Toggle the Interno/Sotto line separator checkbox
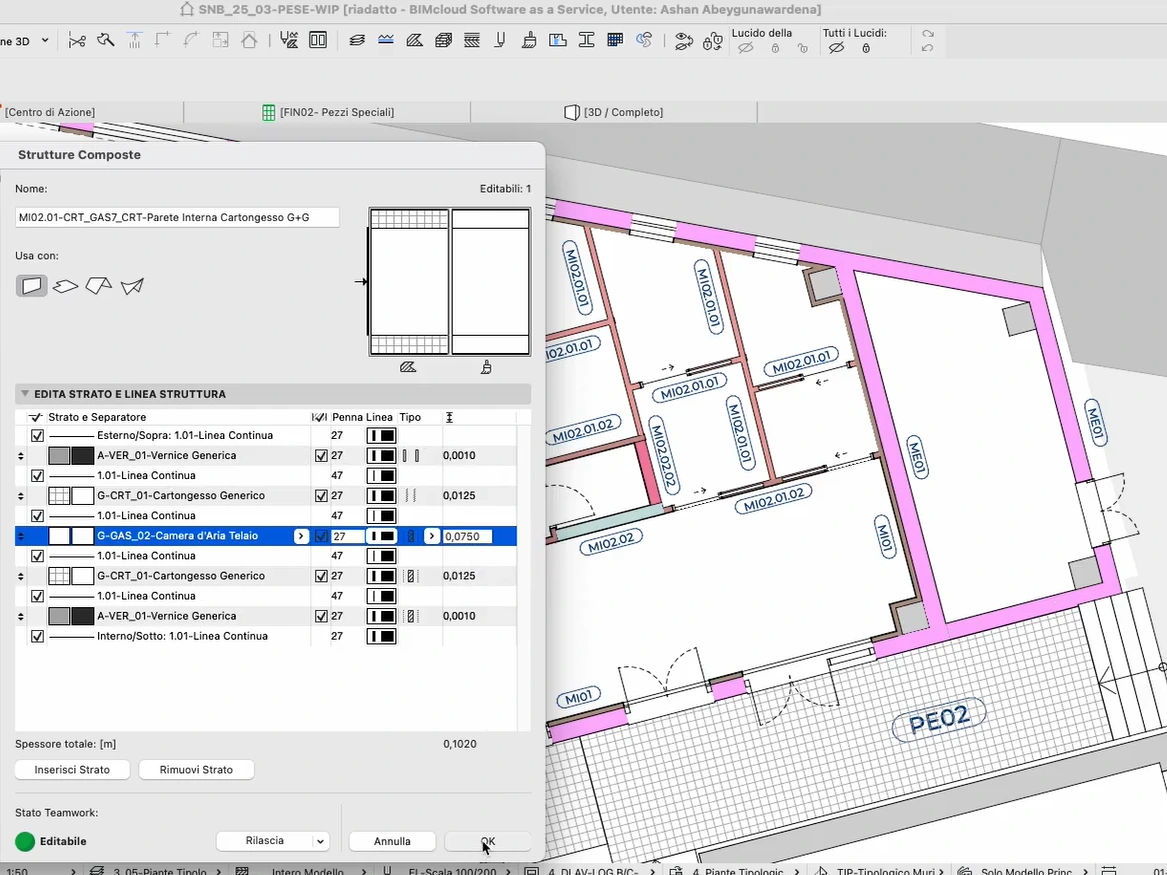Screen dimensions: 1167x875 coord(38,636)
